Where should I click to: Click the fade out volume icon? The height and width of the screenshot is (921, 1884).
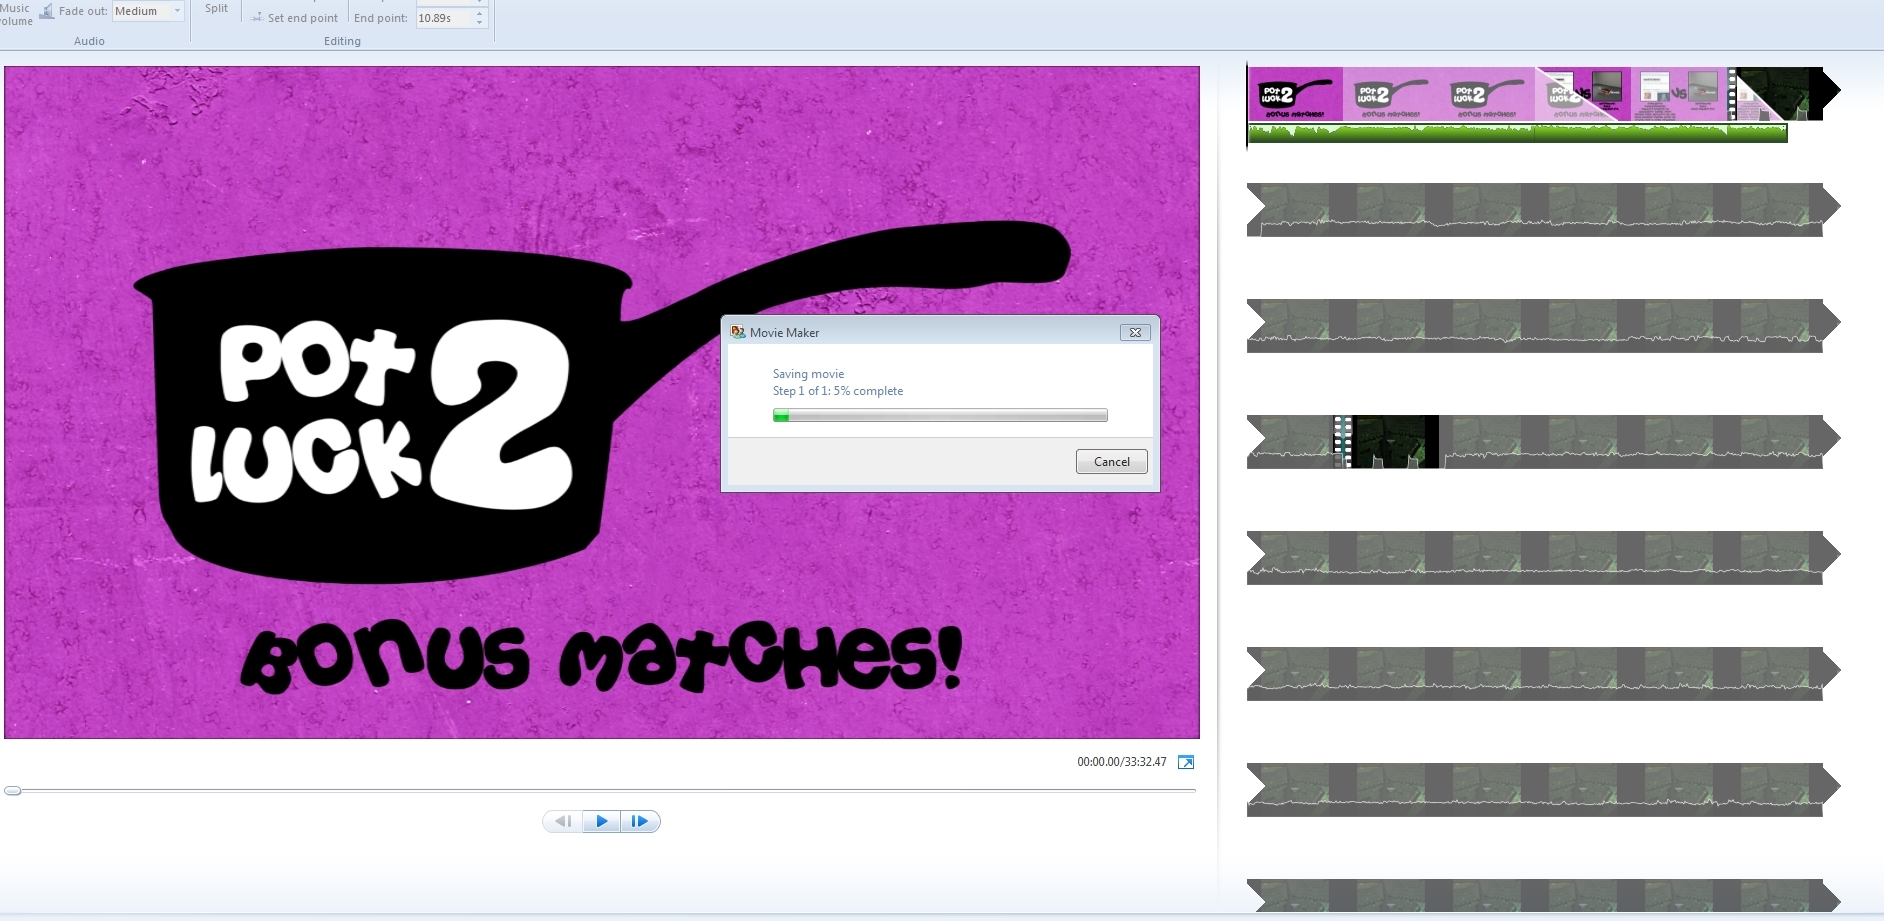click(x=46, y=11)
